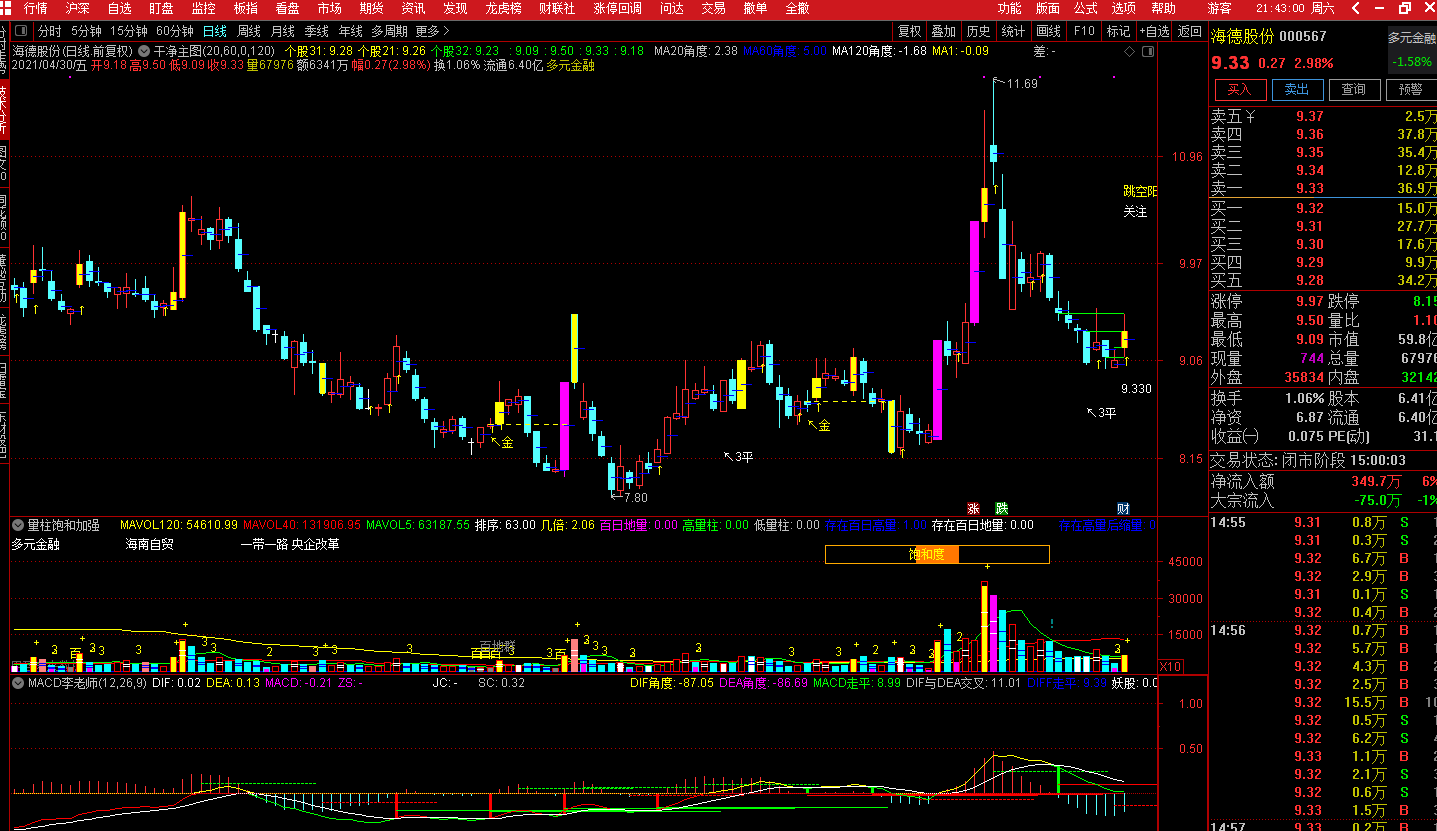Screen dimensions: 1437x831
Task: Toggle the right panel icon beside the diamond
Action: (1146, 51)
